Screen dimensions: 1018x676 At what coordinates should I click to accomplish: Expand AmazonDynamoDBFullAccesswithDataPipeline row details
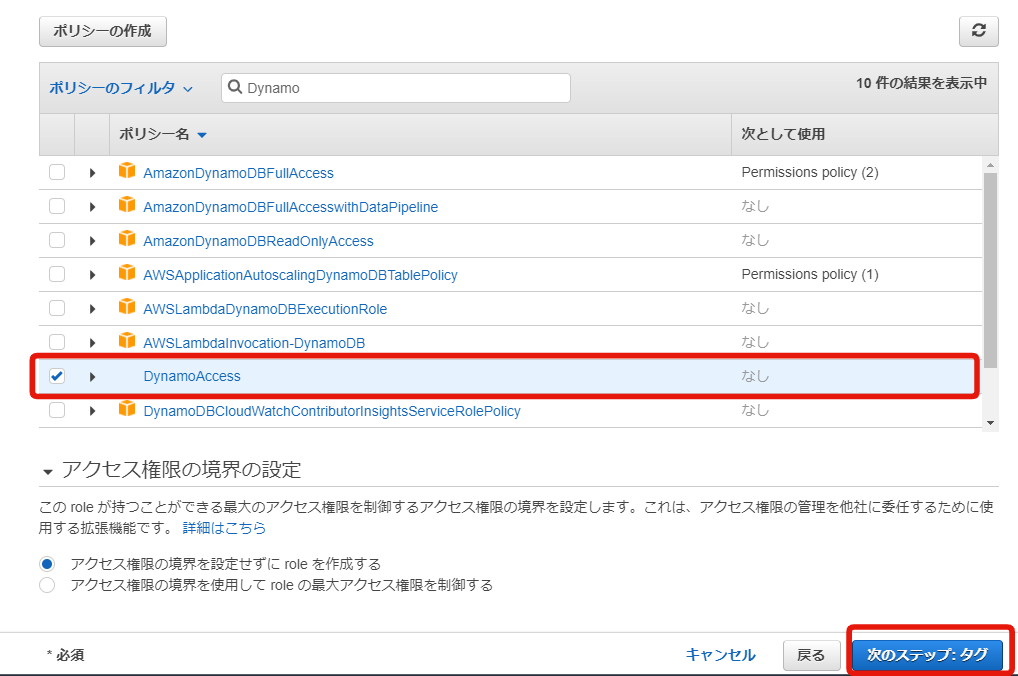[x=92, y=207]
